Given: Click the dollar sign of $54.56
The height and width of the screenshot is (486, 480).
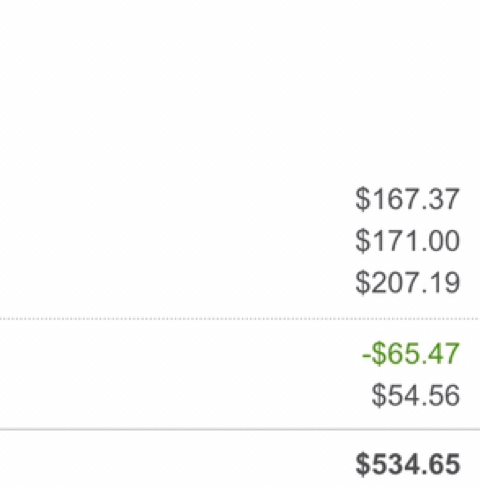Looking at the screenshot, I should [379, 395].
